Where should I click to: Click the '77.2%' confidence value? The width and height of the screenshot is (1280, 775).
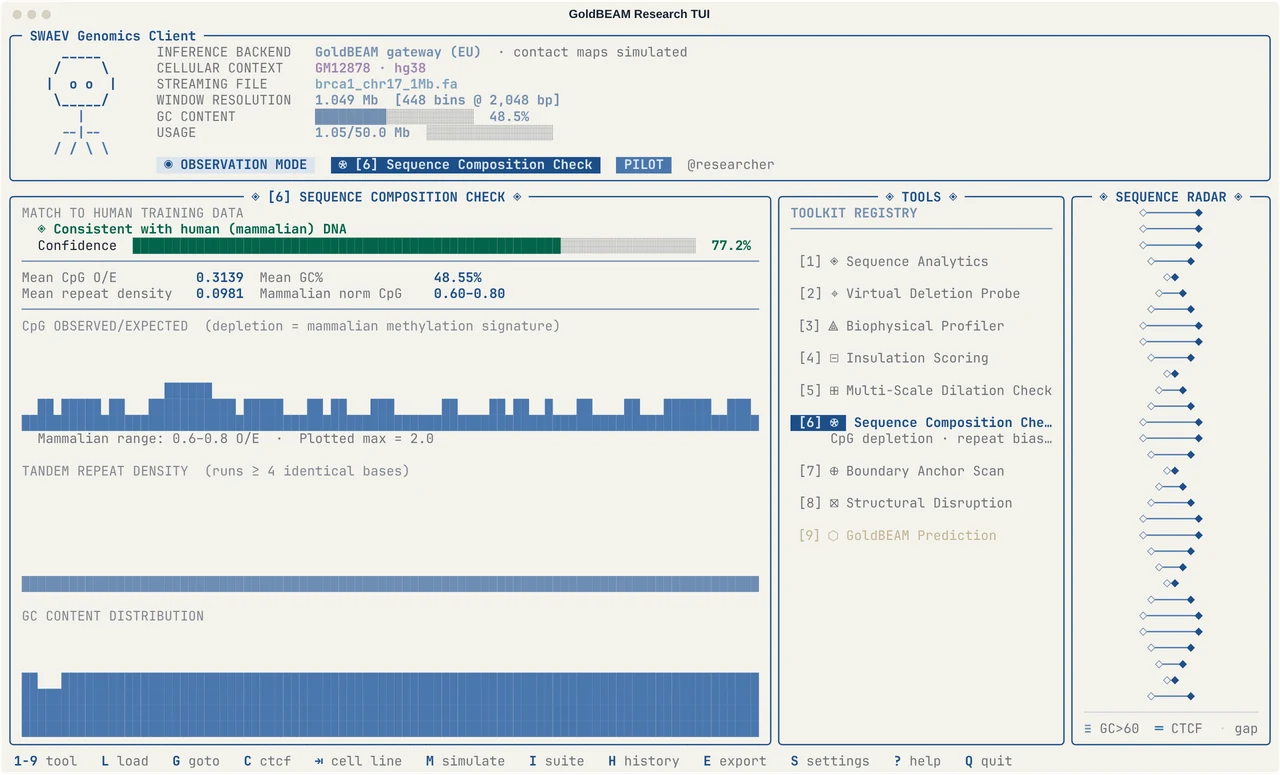pos(731,245)
